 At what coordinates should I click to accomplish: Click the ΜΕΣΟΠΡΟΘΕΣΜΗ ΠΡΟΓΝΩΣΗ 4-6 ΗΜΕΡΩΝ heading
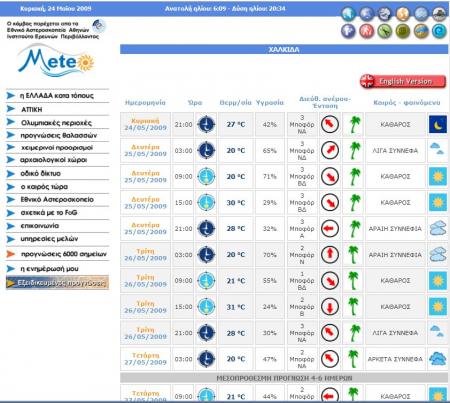284,378
